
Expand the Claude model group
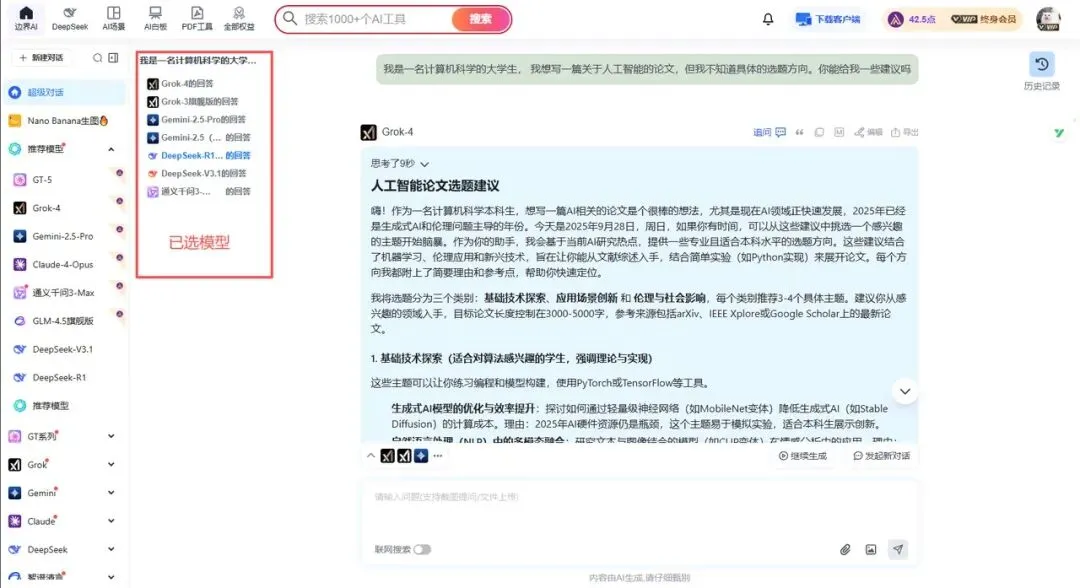(111, 521)
